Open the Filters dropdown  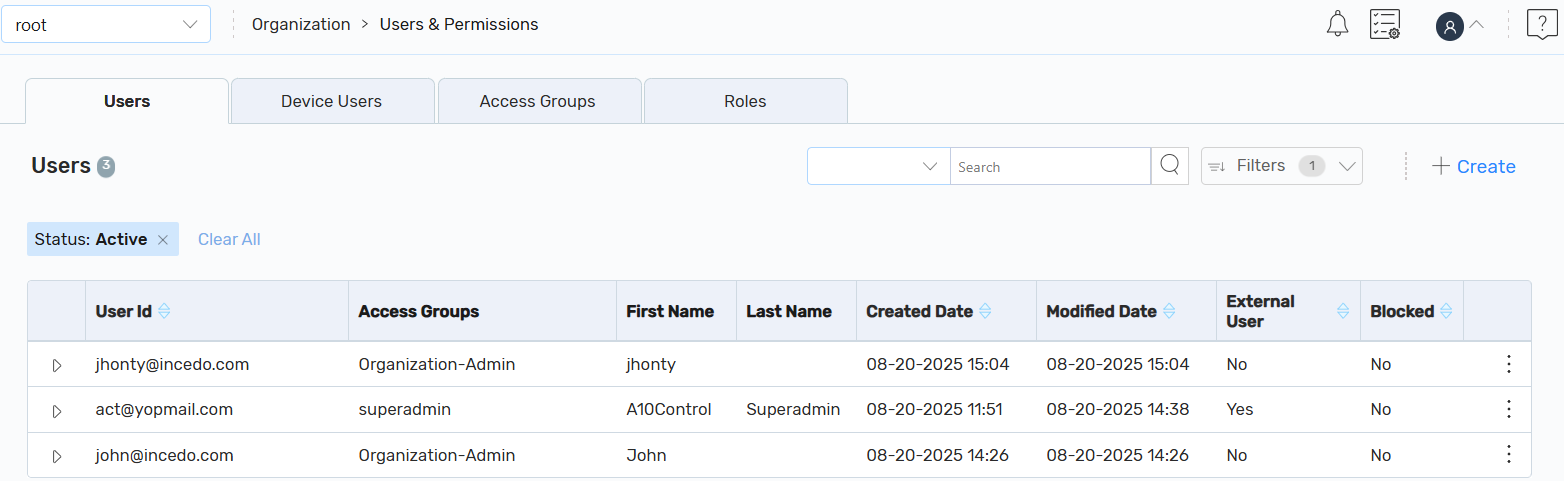(x=1281, y=166)
